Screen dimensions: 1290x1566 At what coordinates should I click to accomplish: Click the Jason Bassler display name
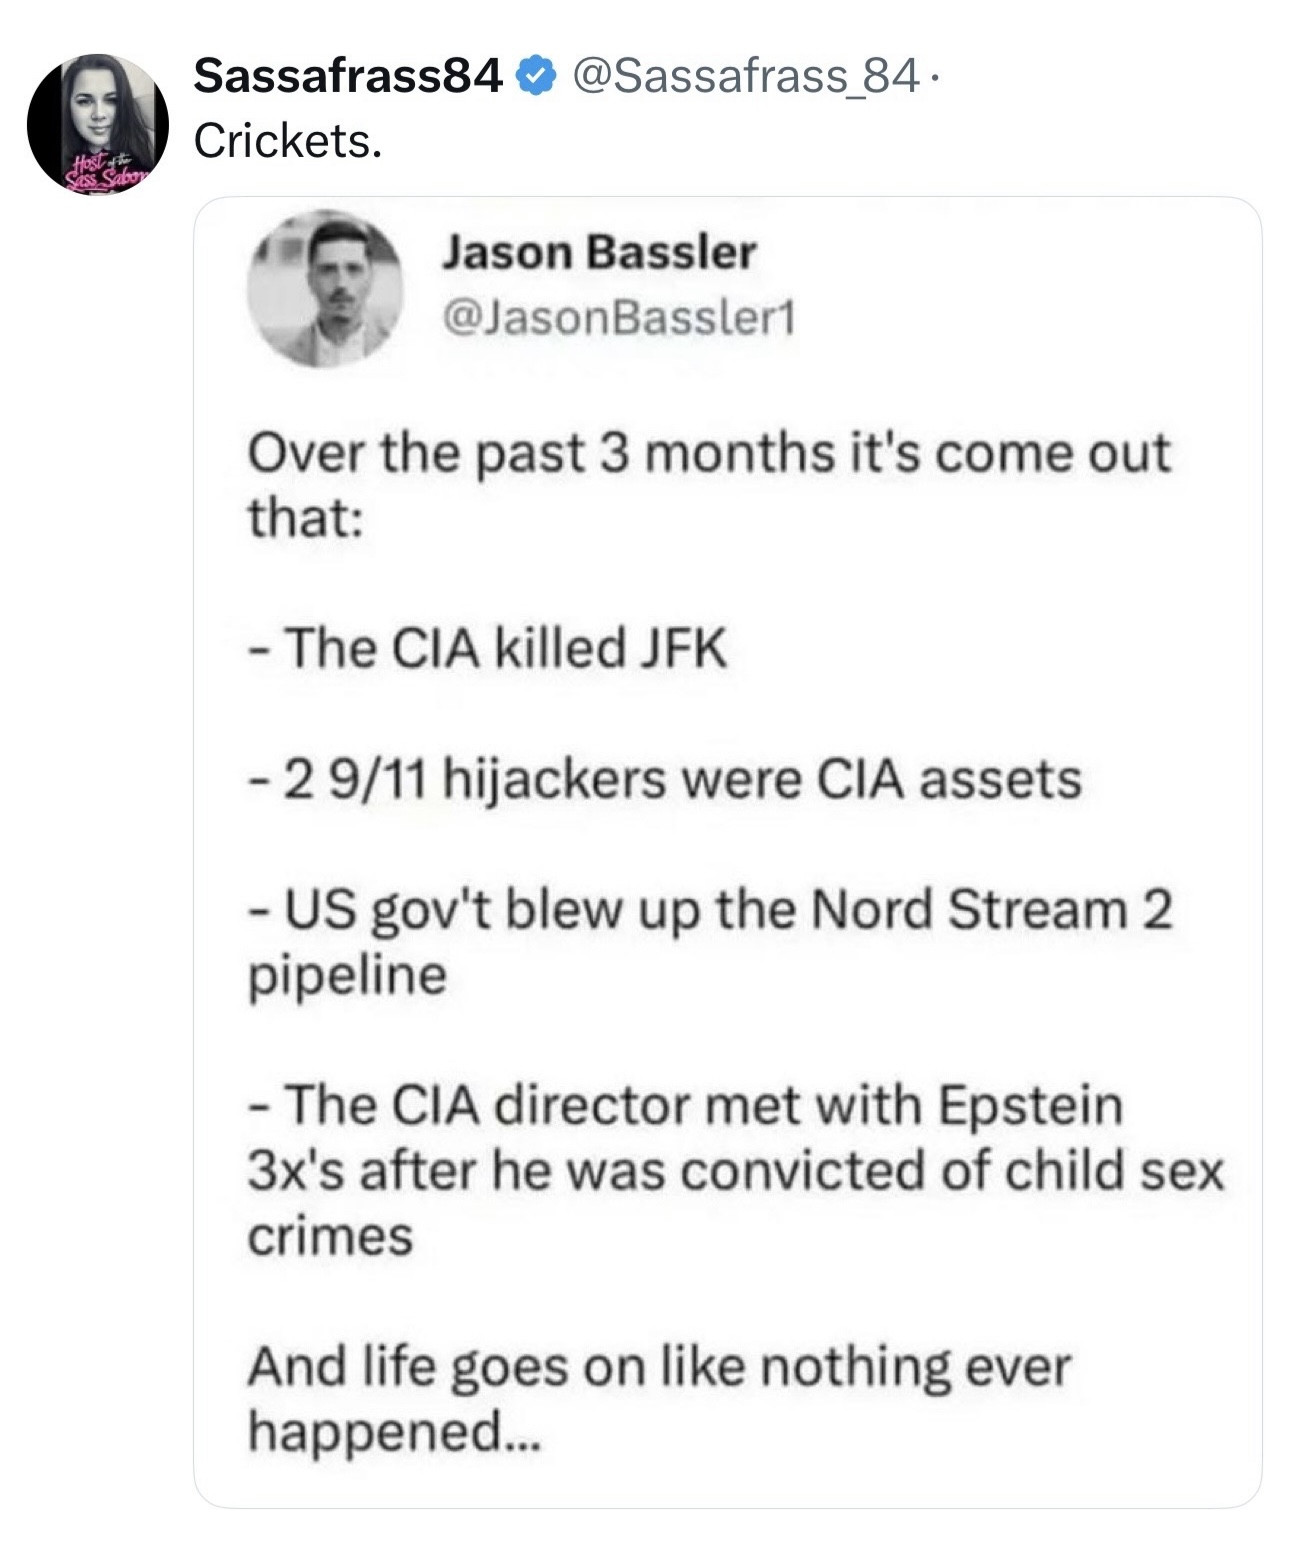click(598, 252)
